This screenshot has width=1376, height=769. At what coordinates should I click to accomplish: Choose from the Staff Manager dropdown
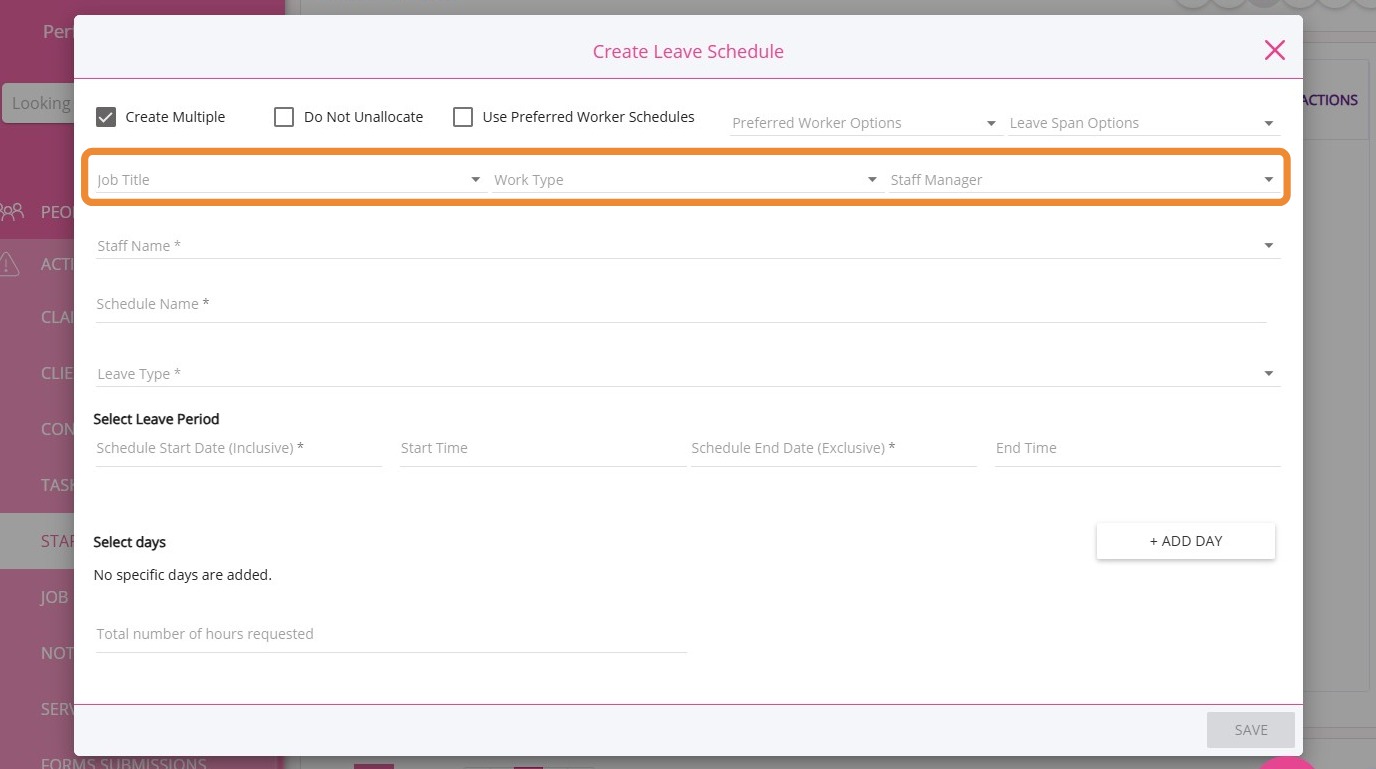[1084, 180]
